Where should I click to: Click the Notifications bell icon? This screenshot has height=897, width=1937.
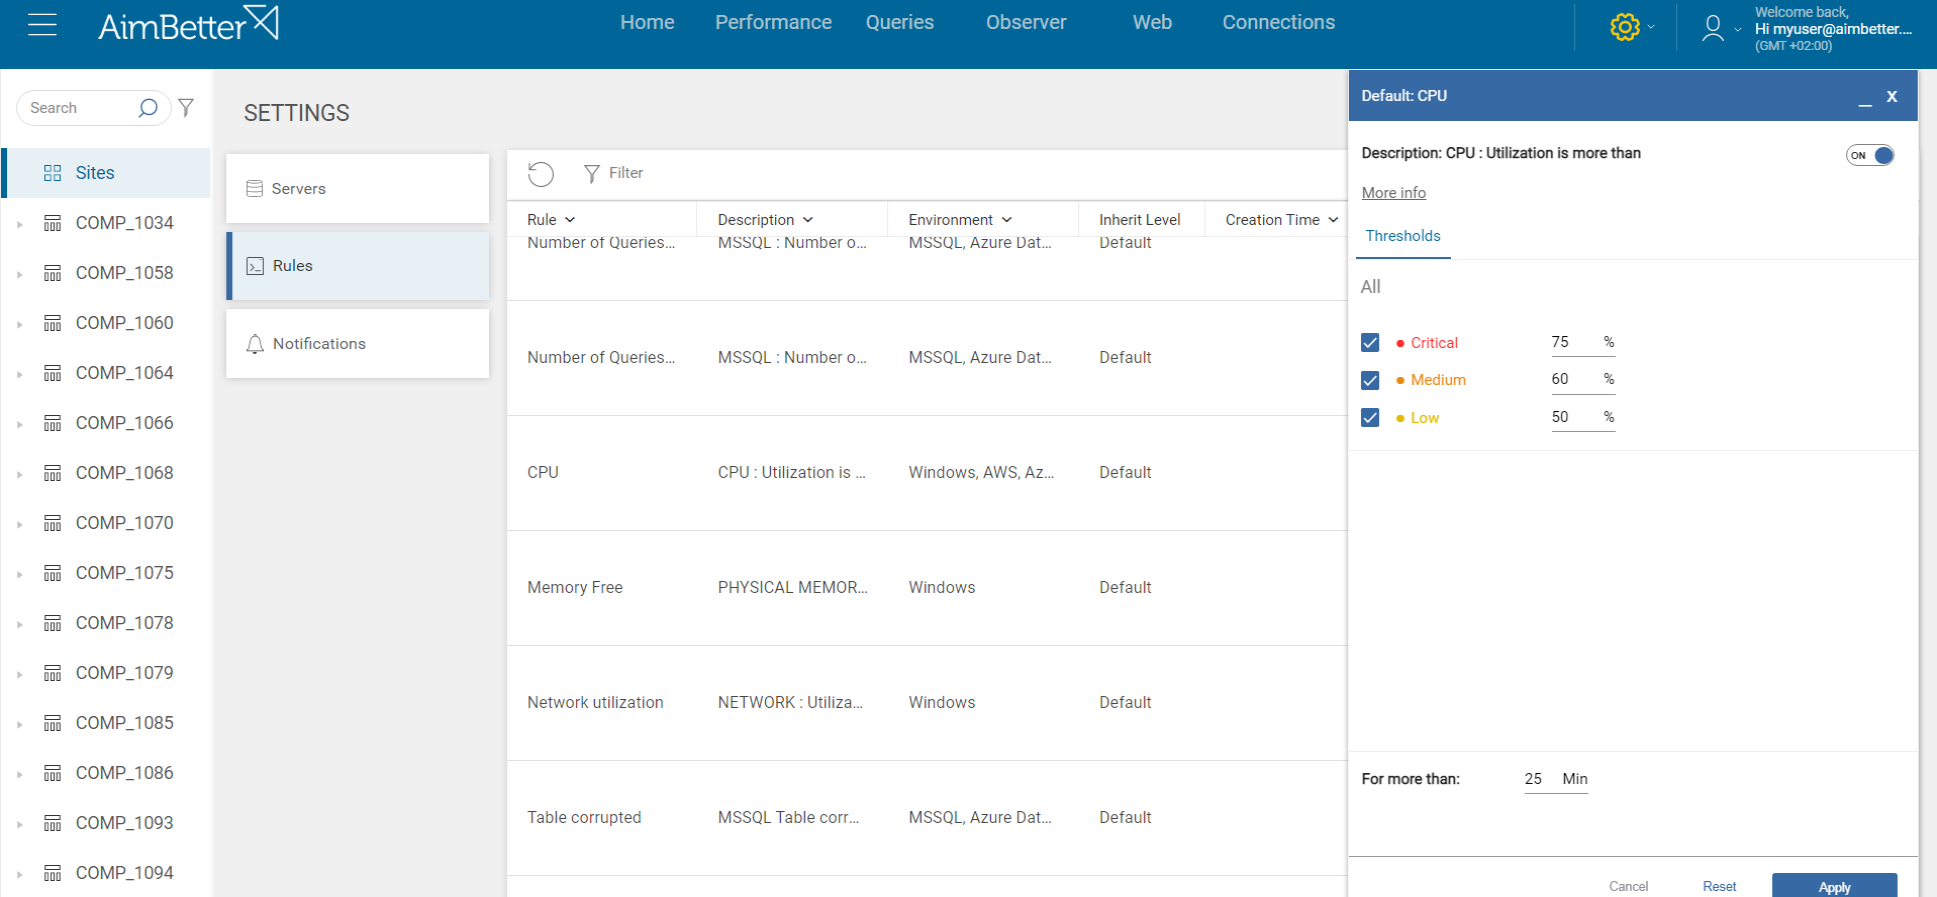pyautogui.click(x=255, y=344)
